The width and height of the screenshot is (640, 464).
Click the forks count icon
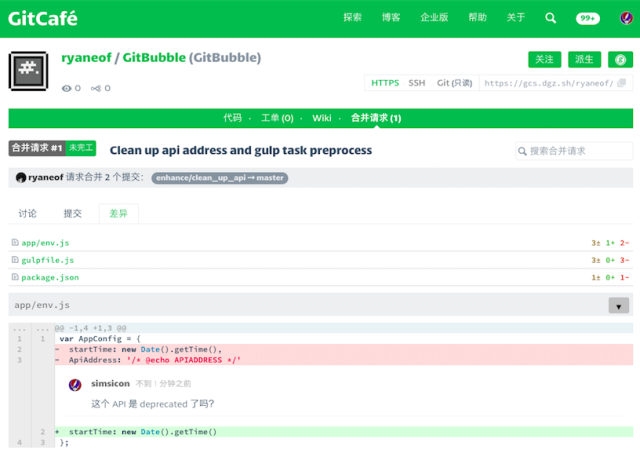coord(96,89)
